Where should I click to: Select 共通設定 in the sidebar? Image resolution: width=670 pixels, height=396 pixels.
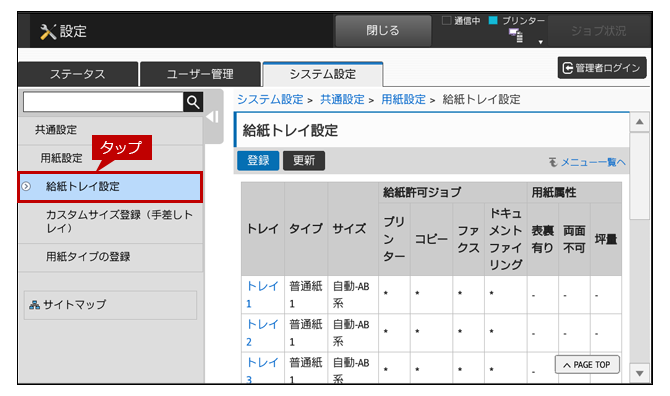click(x=111, y=130)
